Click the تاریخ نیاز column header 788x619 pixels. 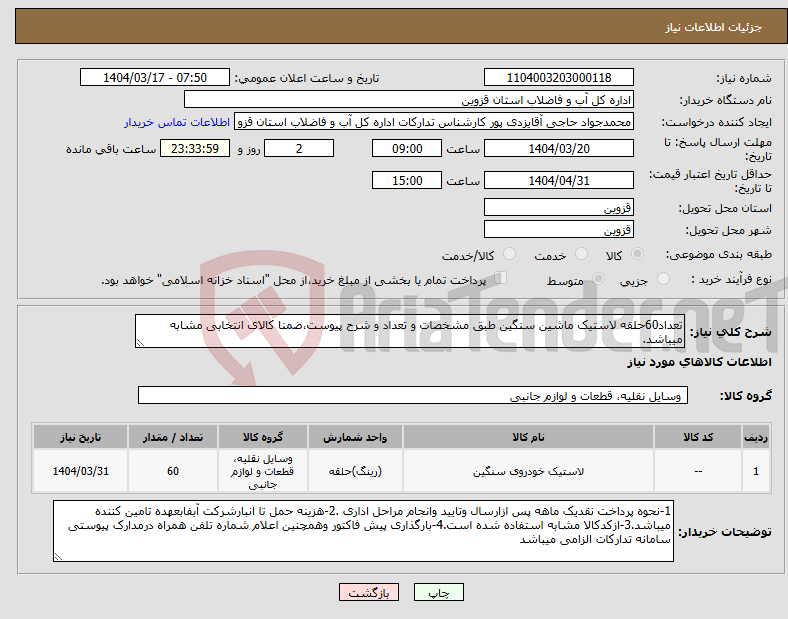pyautogui.click(x=80, y=437)
